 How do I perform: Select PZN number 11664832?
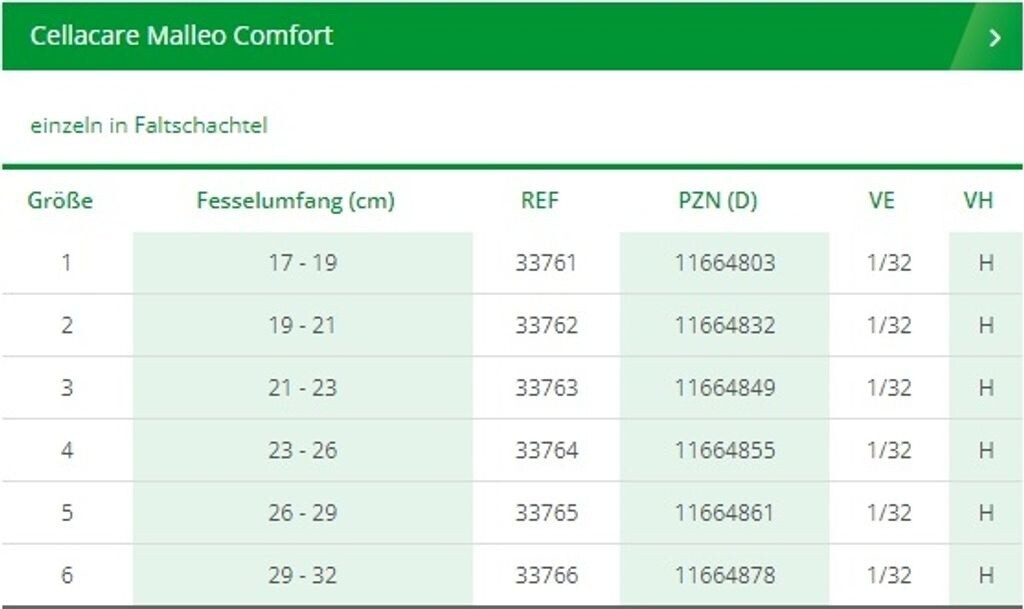pyautogui.click(x=725, y=325)
